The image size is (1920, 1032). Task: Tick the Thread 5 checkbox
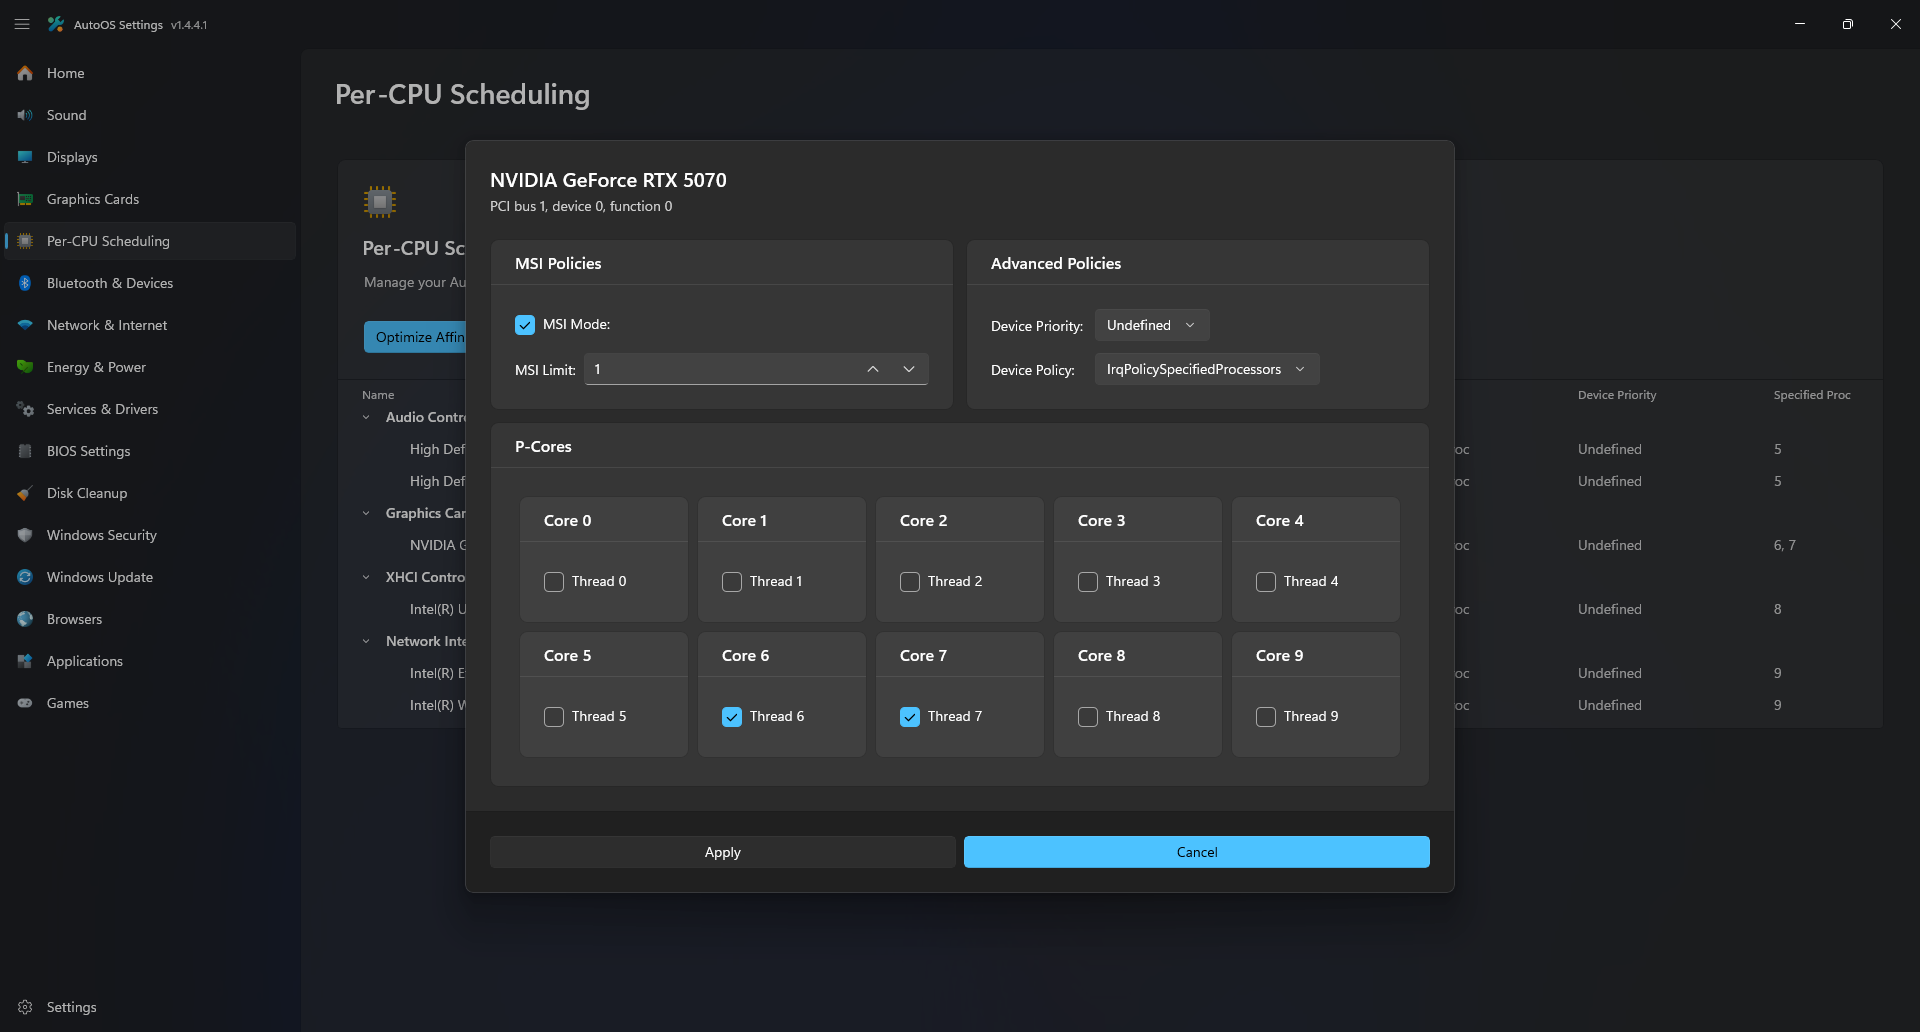554,717
